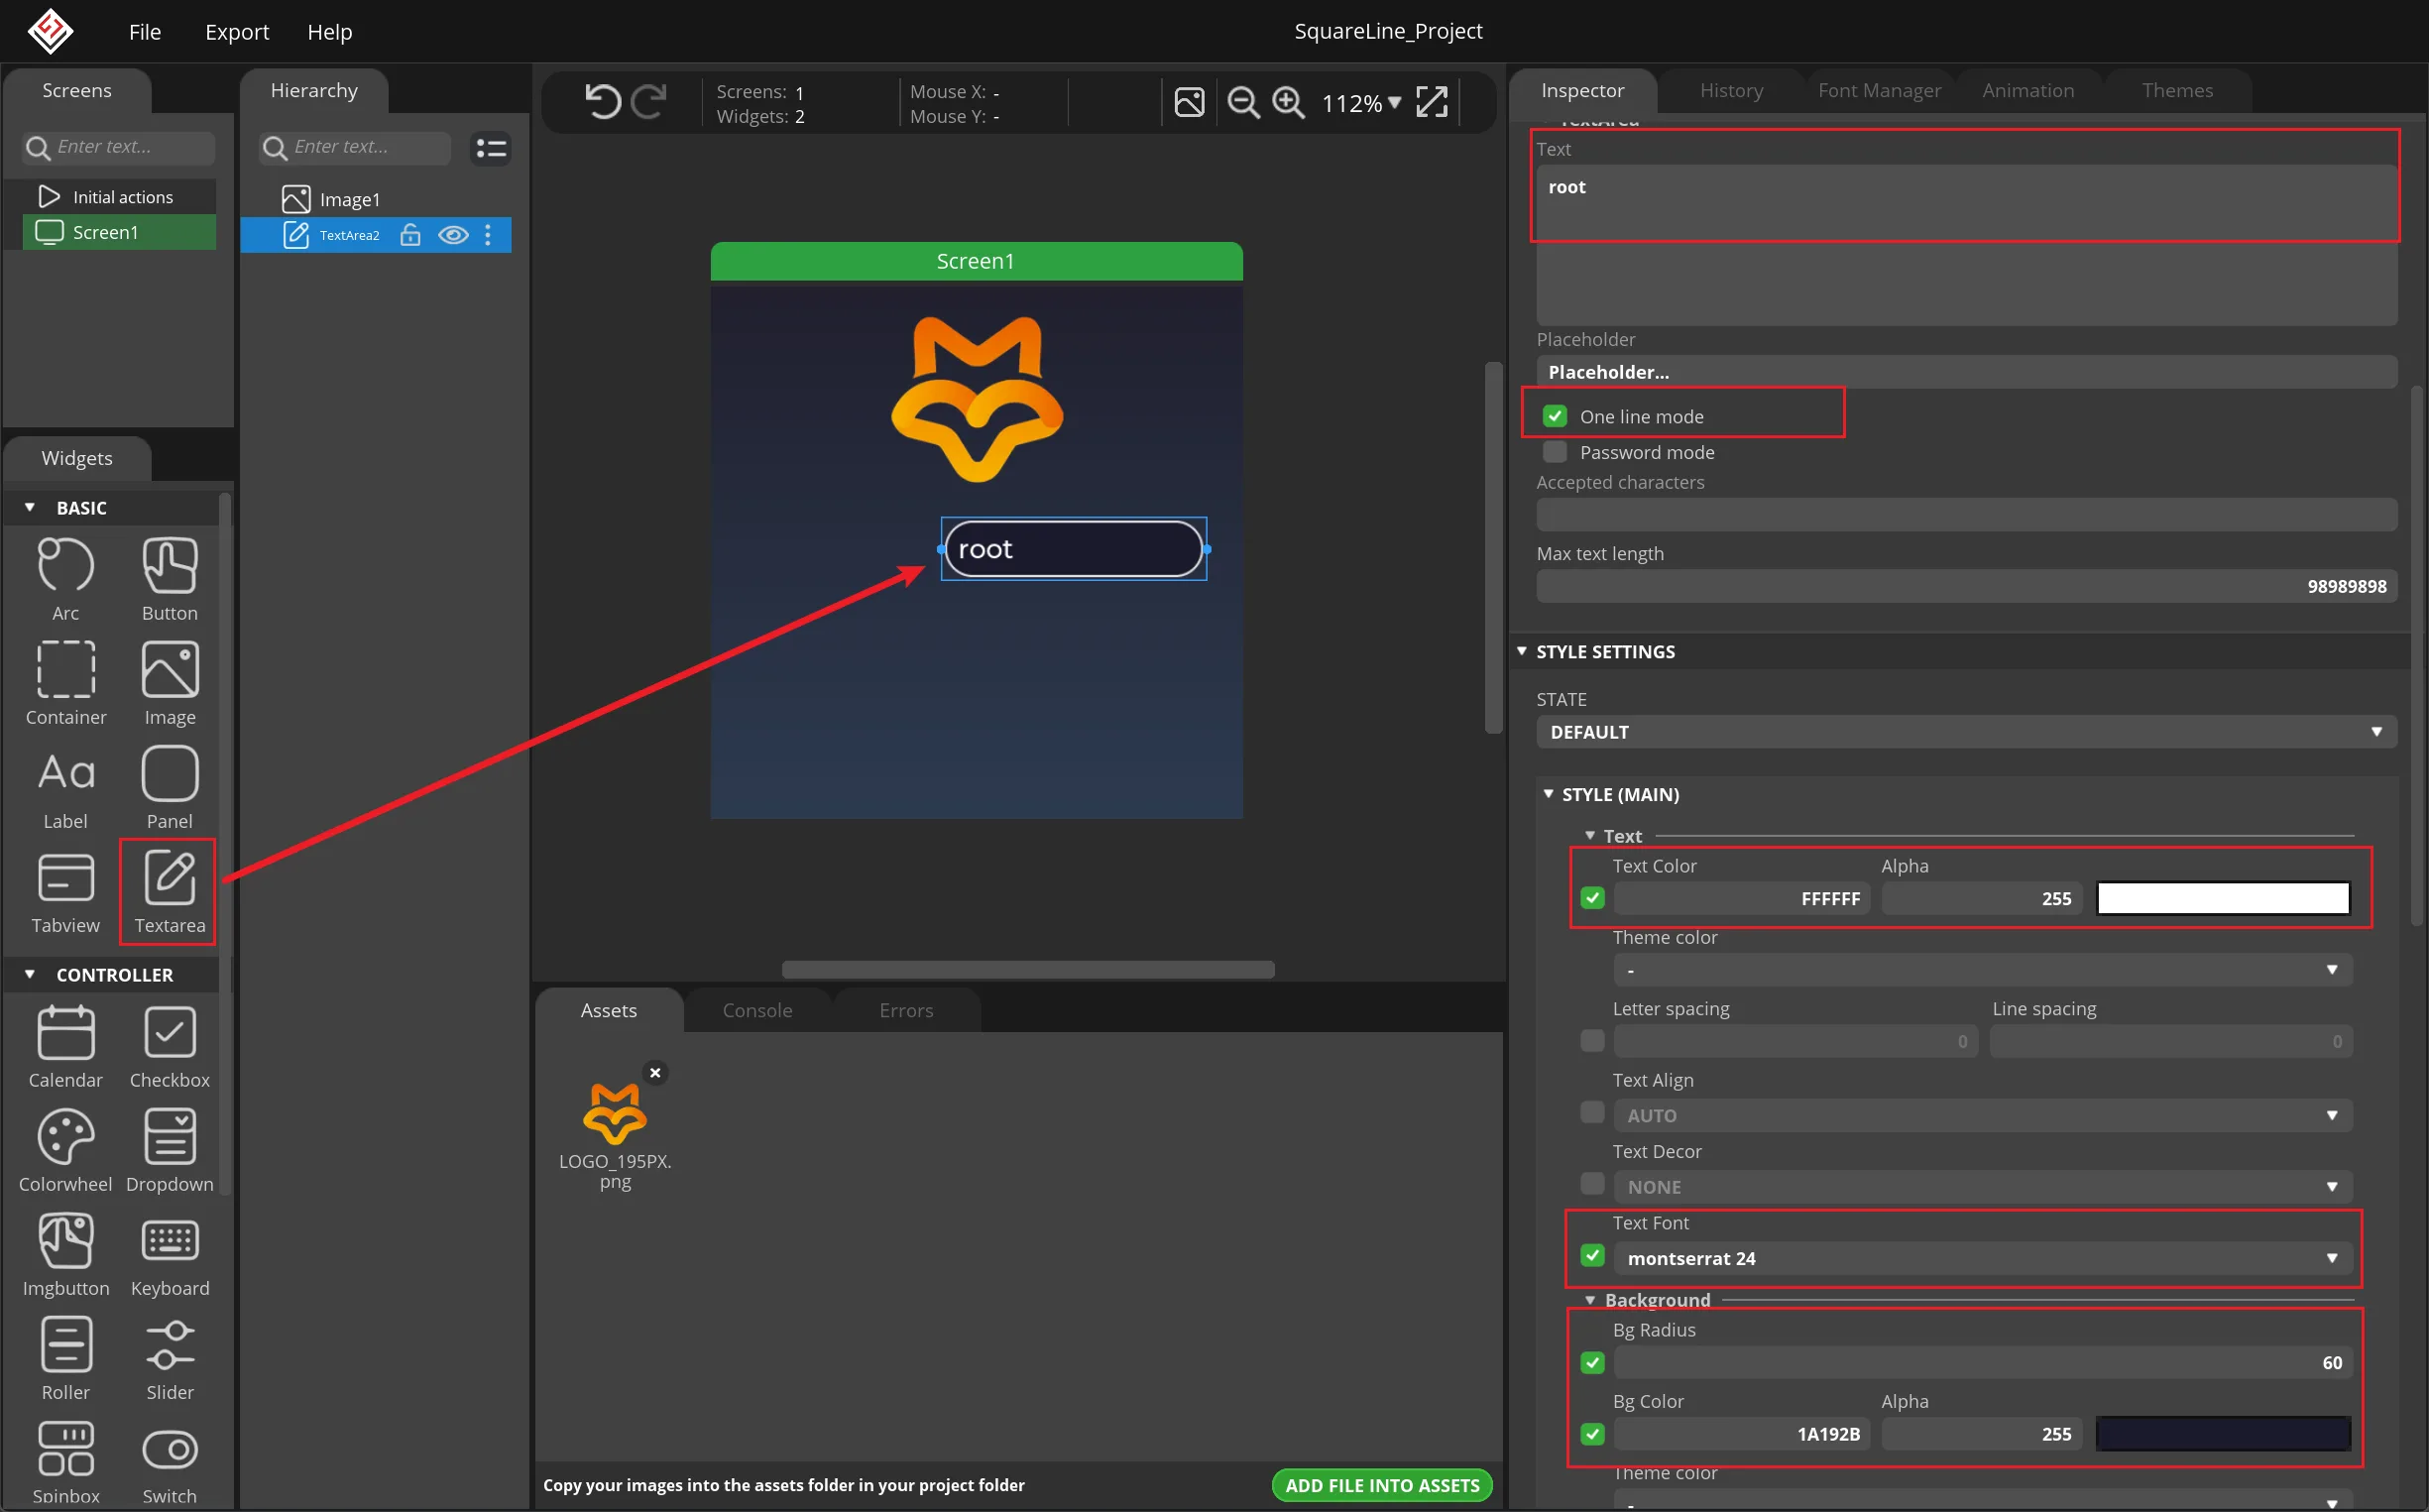This screenshot has width=2429, height=1512.
Task: Select the Container widget icon
Action: pyautogui.click(x=65, y=670)
